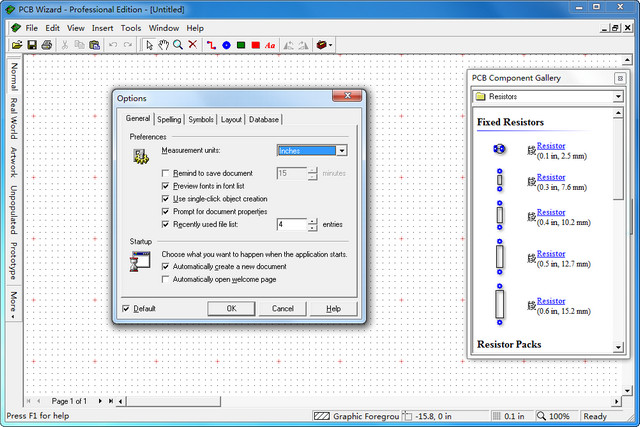Toggle Use single-click object creation

coord(165,199)
